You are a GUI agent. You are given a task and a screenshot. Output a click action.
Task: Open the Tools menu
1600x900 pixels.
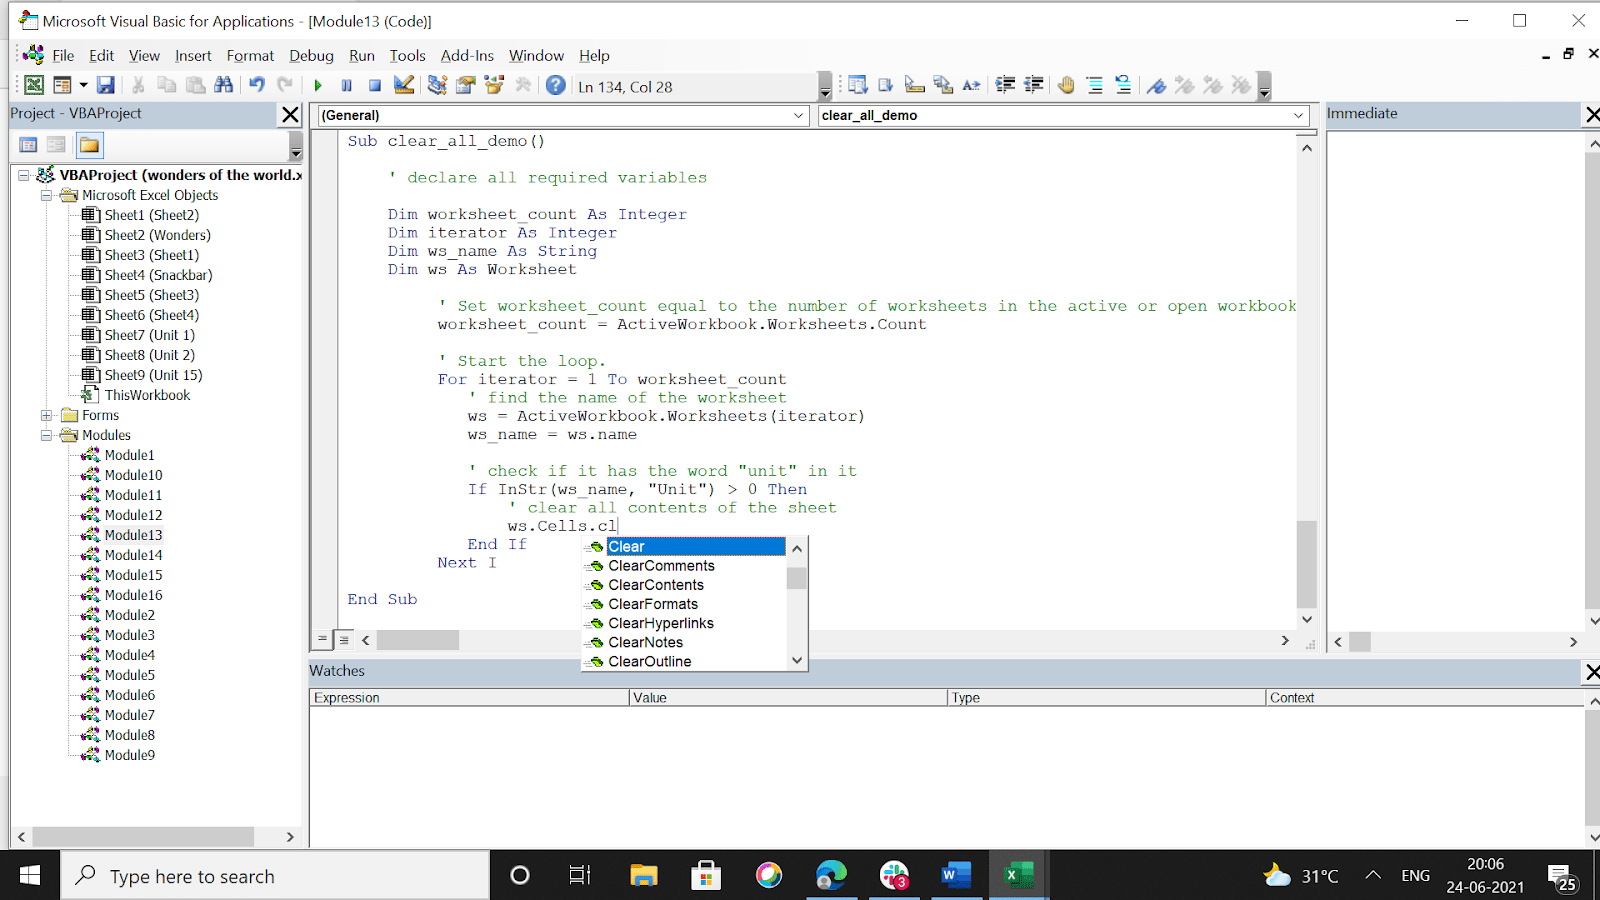[x=407, y=56]
